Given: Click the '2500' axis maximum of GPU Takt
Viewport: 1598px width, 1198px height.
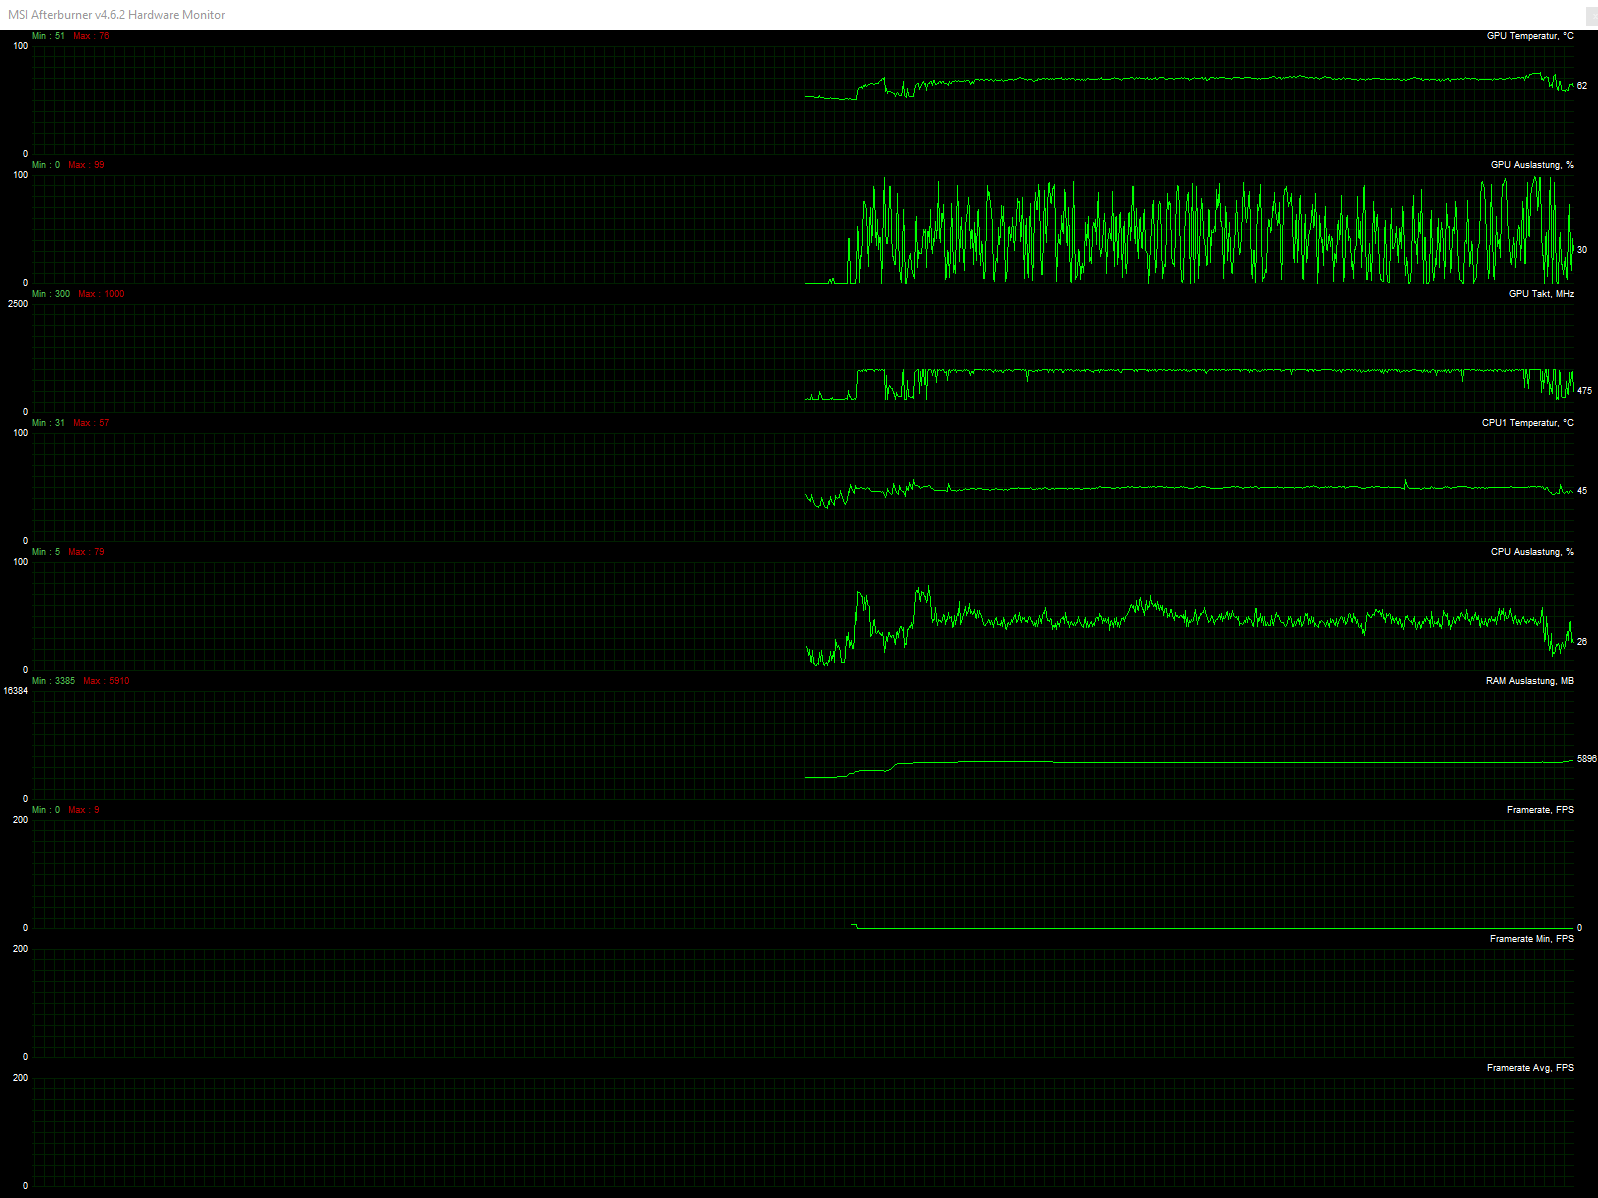Looking at the screenshot, I should click(x=18, y=304).
